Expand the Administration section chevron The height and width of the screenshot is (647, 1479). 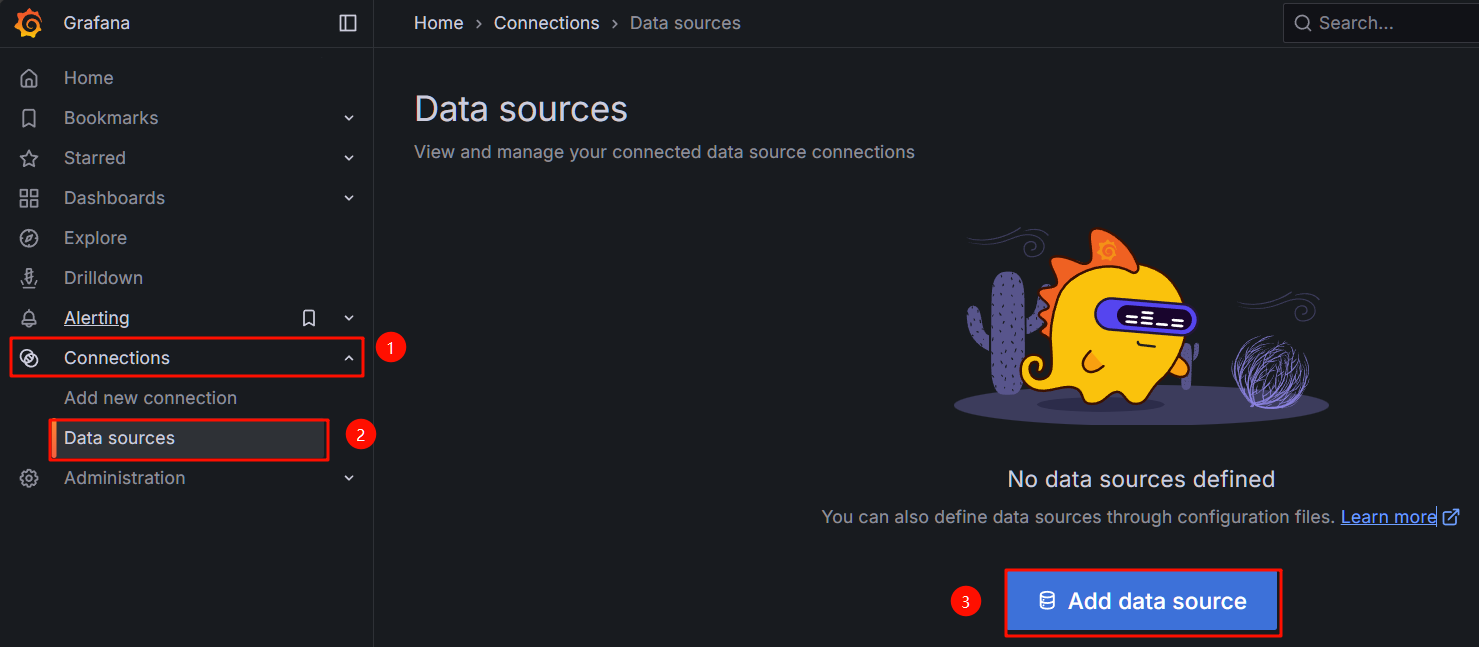coord(349,478)
